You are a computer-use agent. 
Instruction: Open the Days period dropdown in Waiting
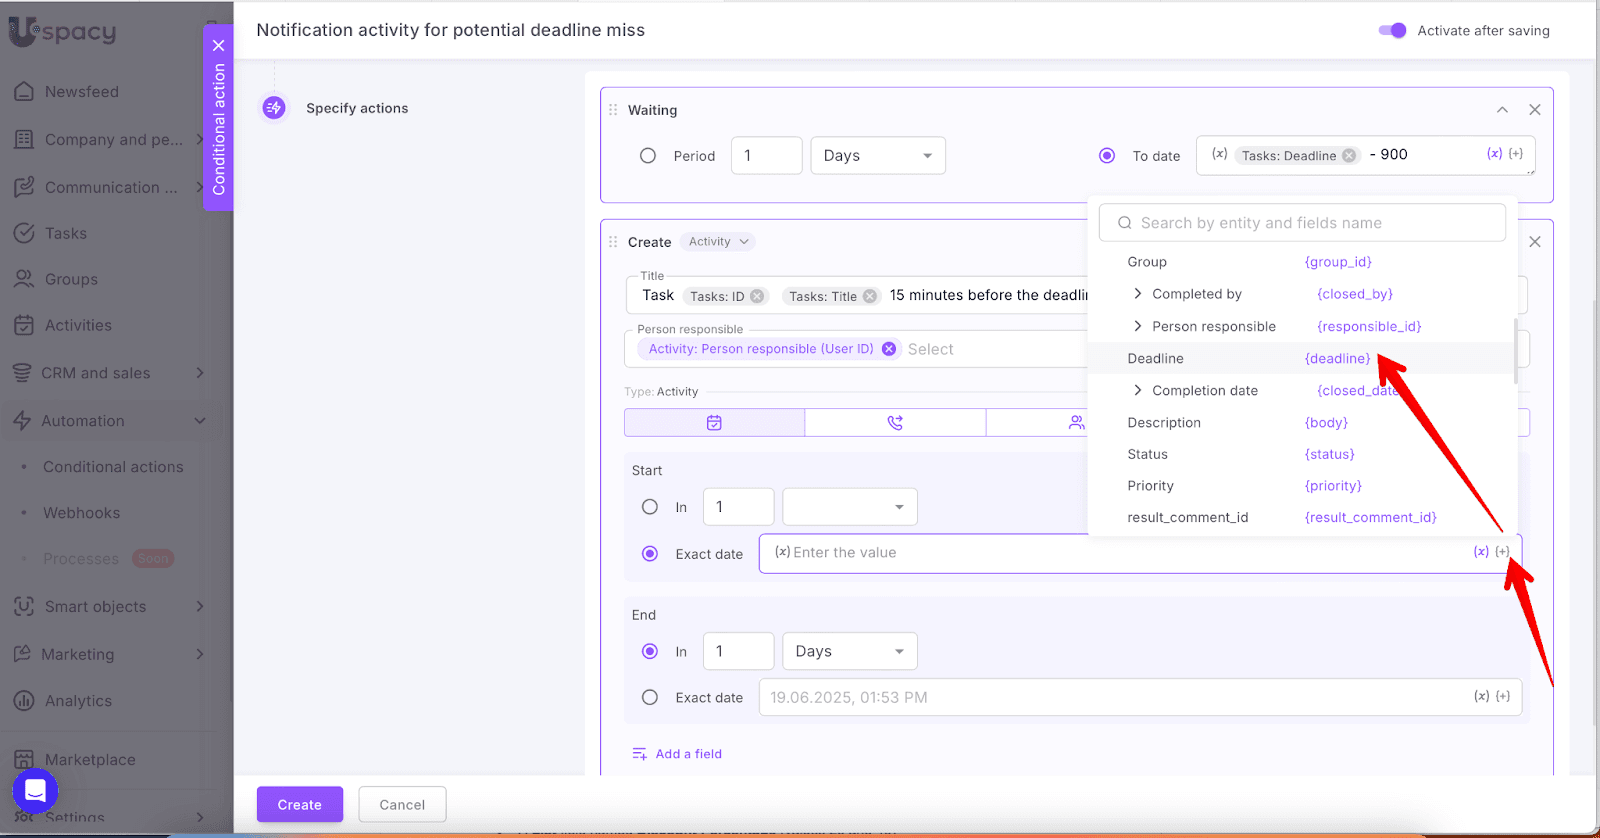tap(877, 156)
